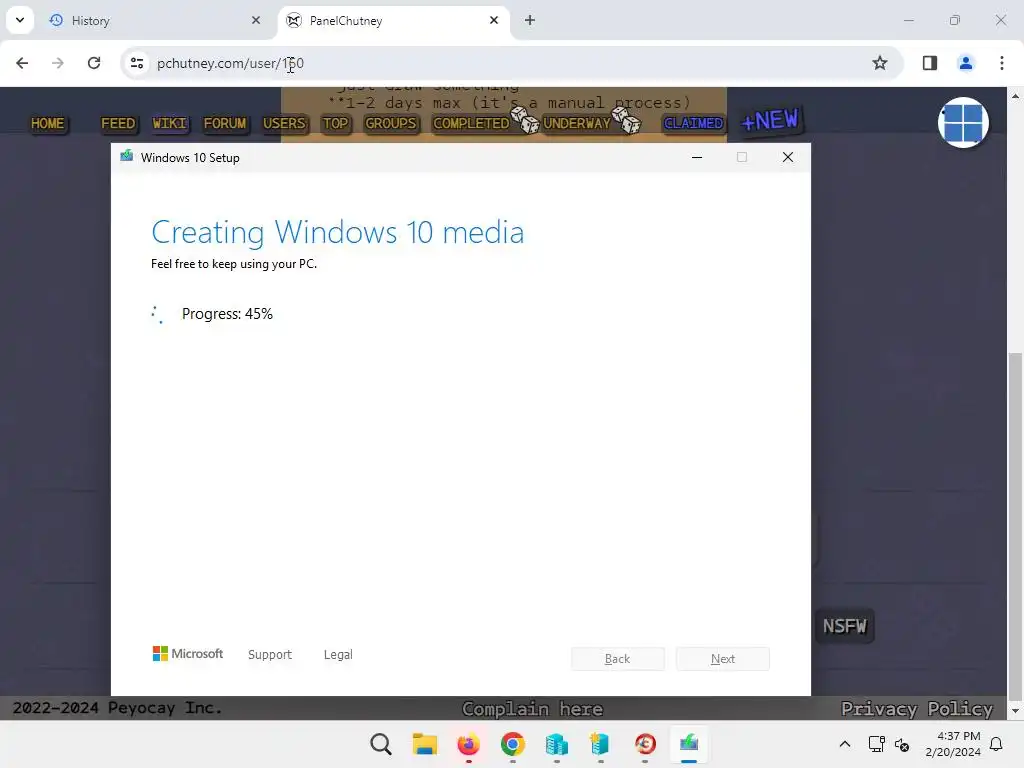
Task: Open the network status tray icon
Action: [x=876, y=744]
